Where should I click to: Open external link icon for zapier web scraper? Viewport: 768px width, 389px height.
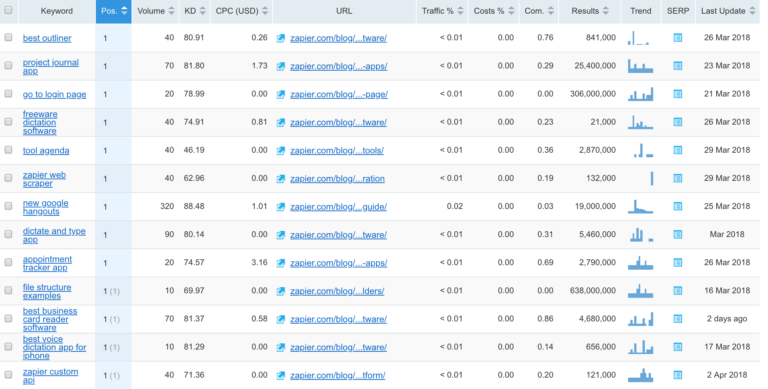coord(281,179)
